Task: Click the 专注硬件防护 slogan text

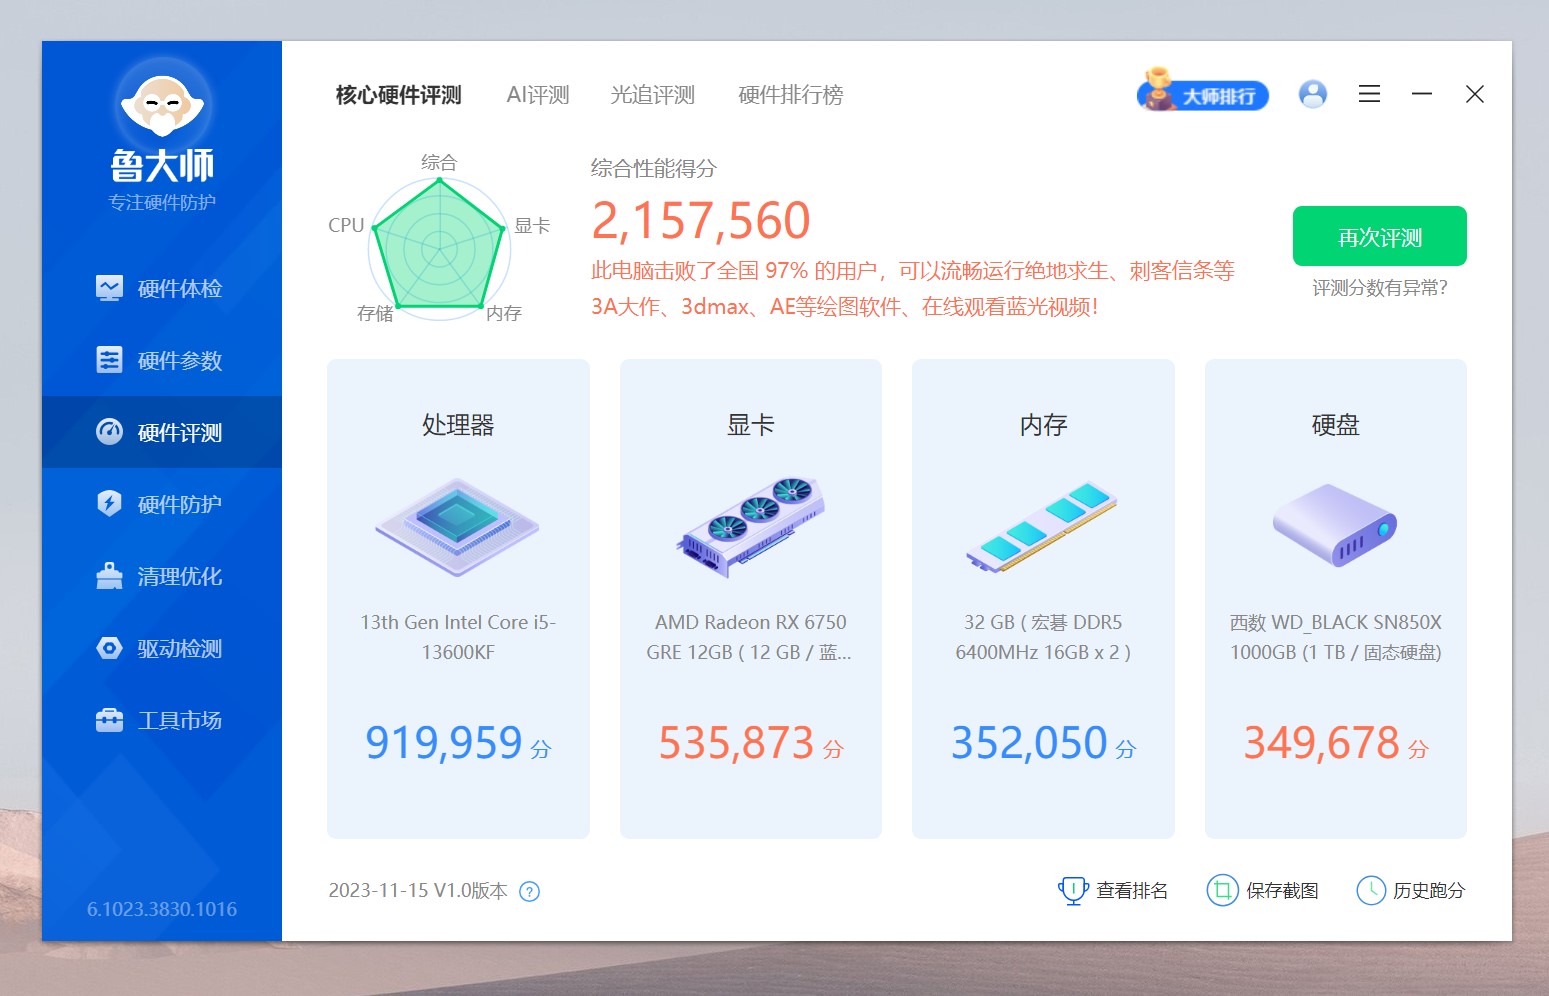Action: click(x=162, y=202)
